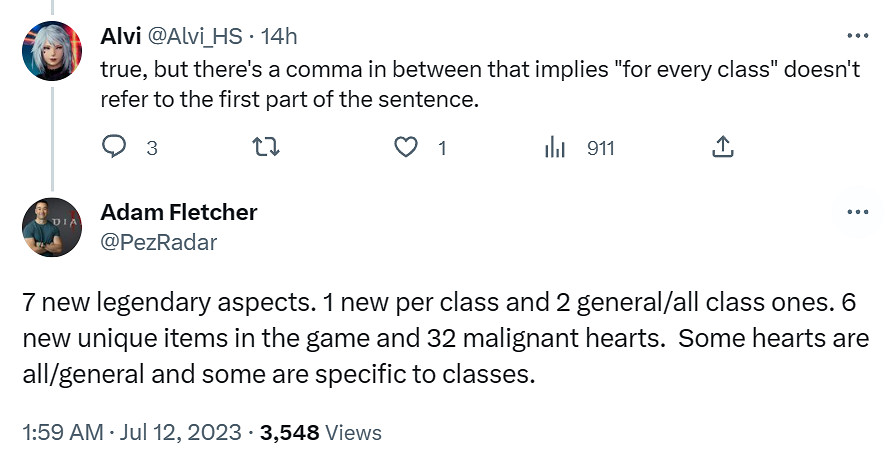Click Adam Fletcher's profile picture

[50, 227]
